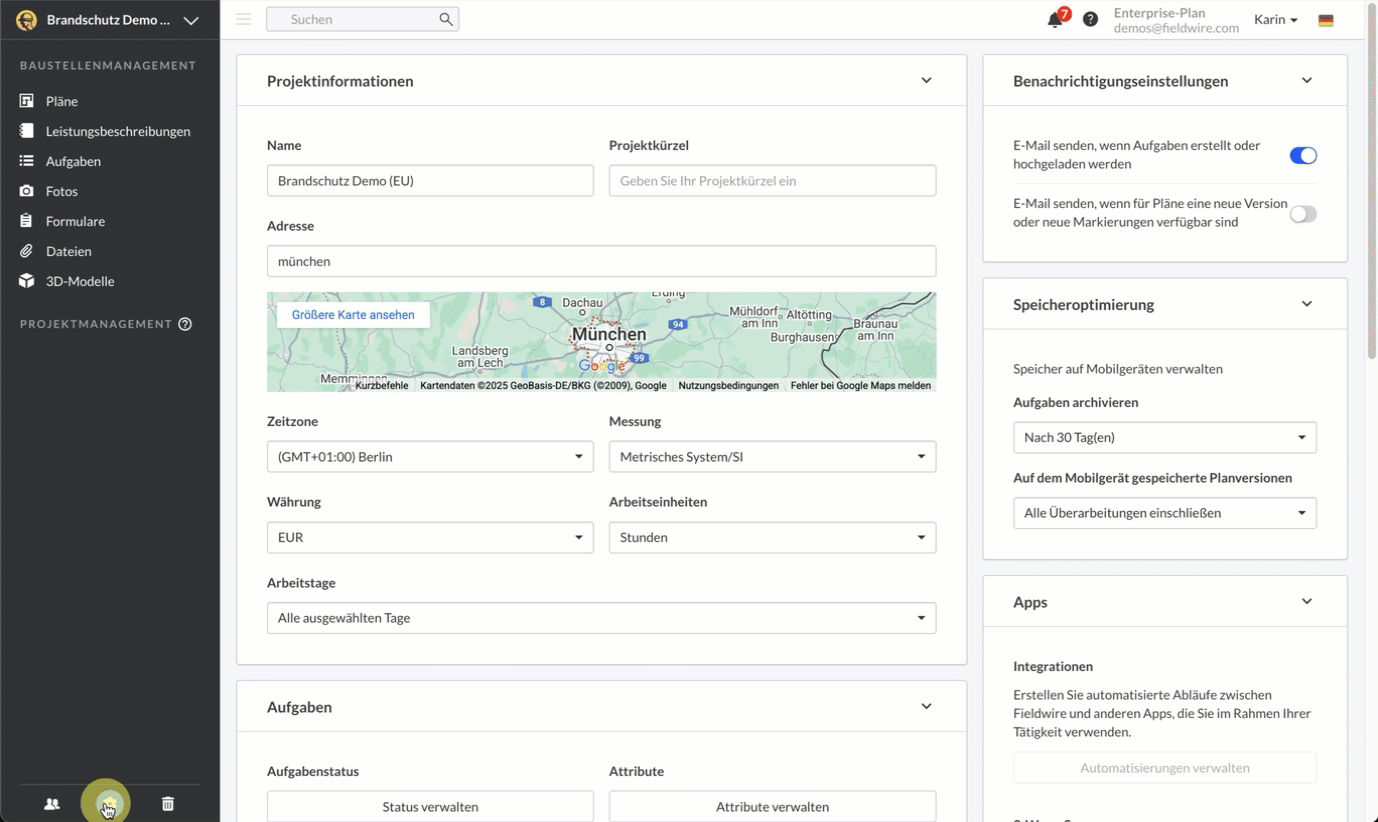Click the Projektmanagement help question mark
Viewport: 1378px width, 822px height.
[185, 324]
